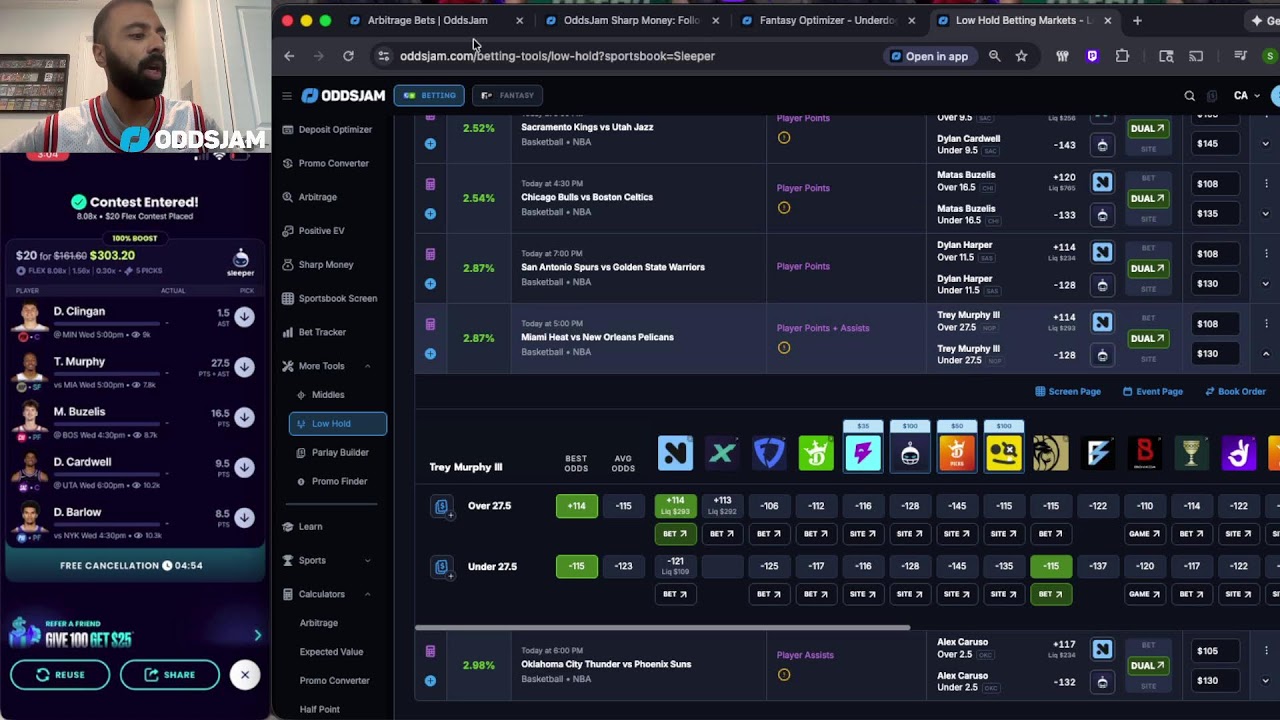
Task: Click Novig sportsbook logo in odds comparison header
Action: pyautogui.click(x=675, y=454)
